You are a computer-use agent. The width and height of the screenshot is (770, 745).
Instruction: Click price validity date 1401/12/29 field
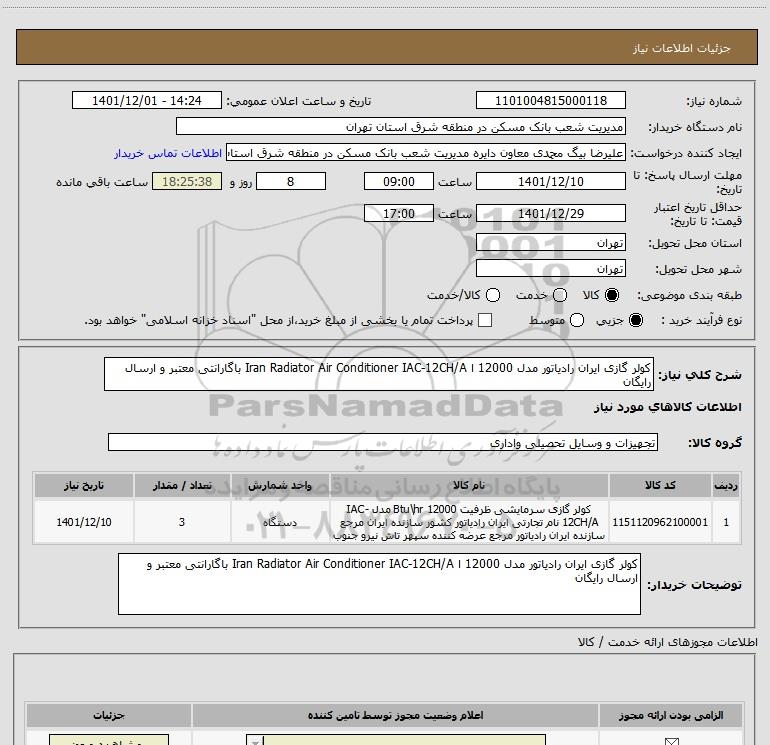coord(550,213)
